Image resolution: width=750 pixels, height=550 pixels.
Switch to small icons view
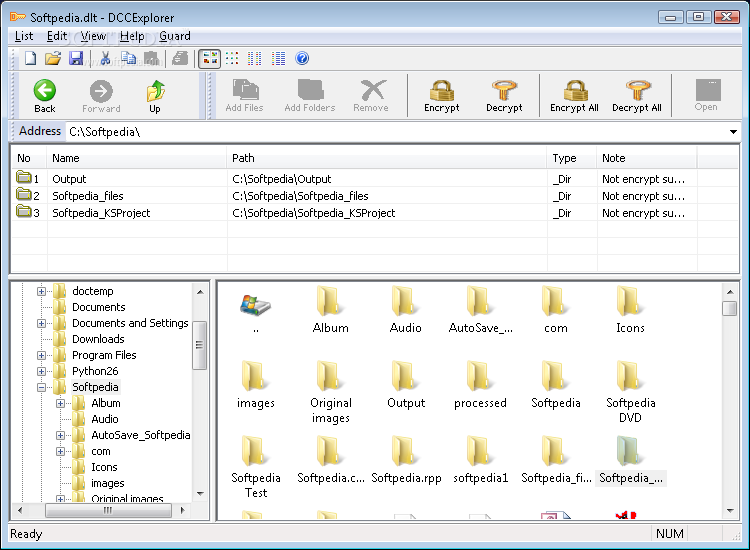point(232,58)
